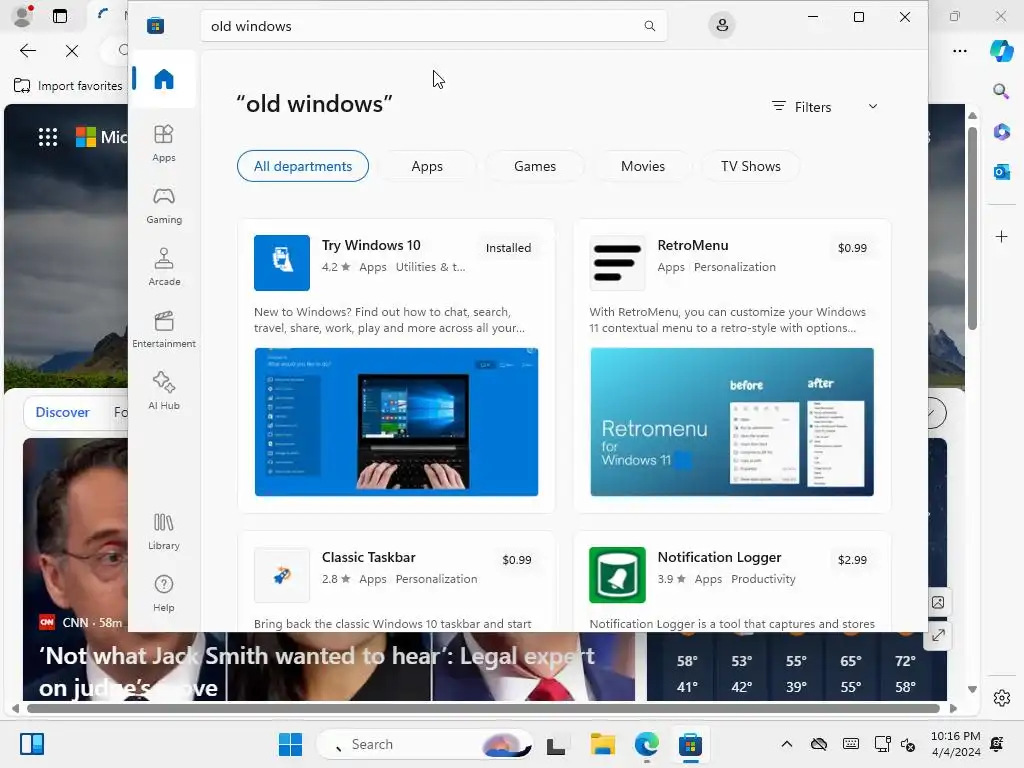Open the Try Windows 10 app title
Screen dimensions: 1024x768
pos(371,246)
